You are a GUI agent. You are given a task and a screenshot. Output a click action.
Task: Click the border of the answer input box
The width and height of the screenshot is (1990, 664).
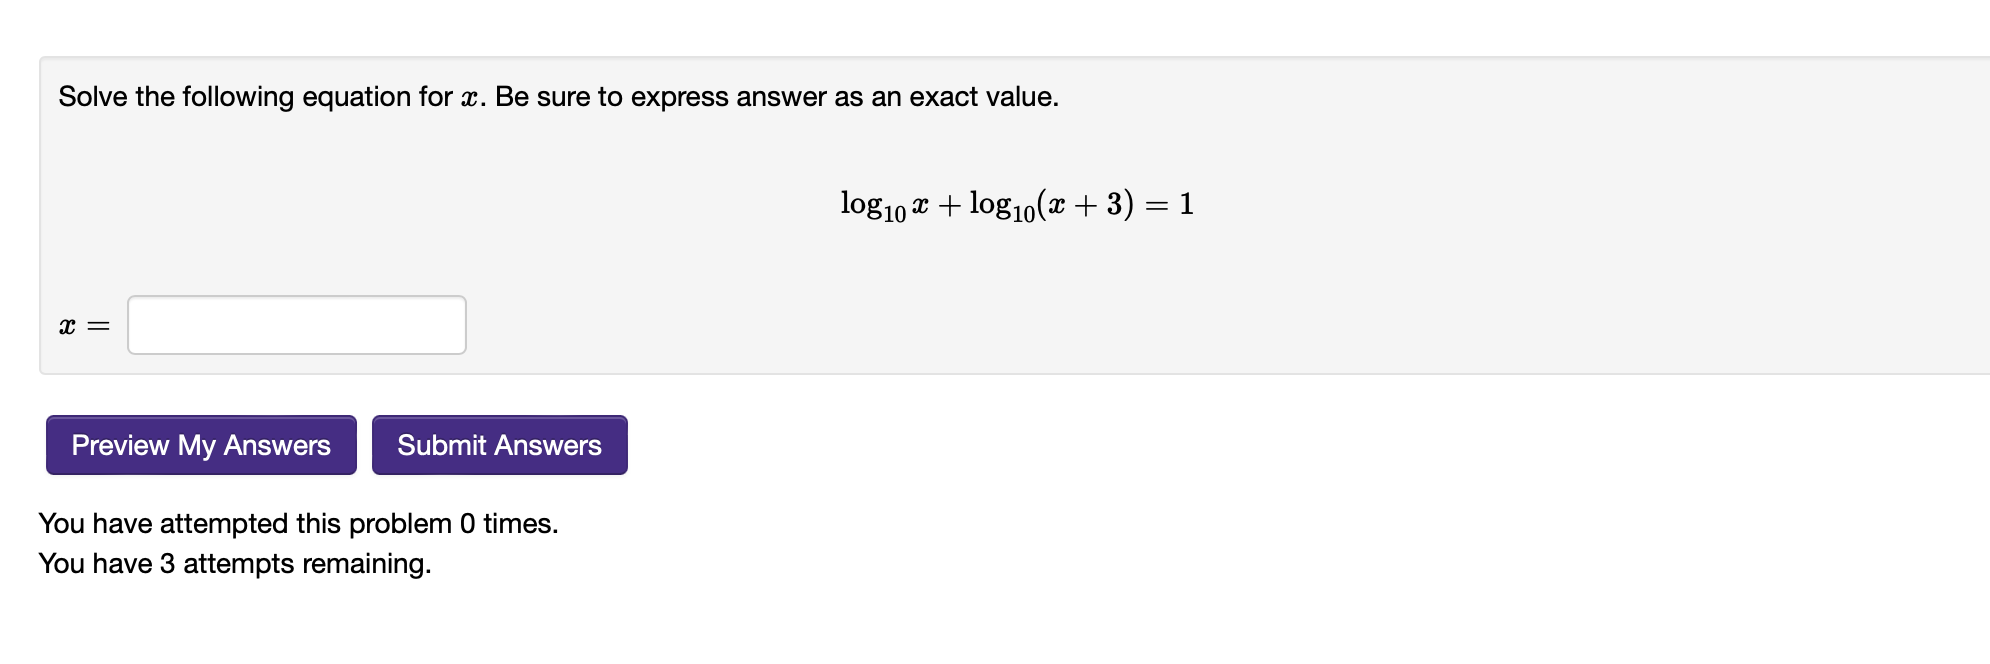click(295, 298)
